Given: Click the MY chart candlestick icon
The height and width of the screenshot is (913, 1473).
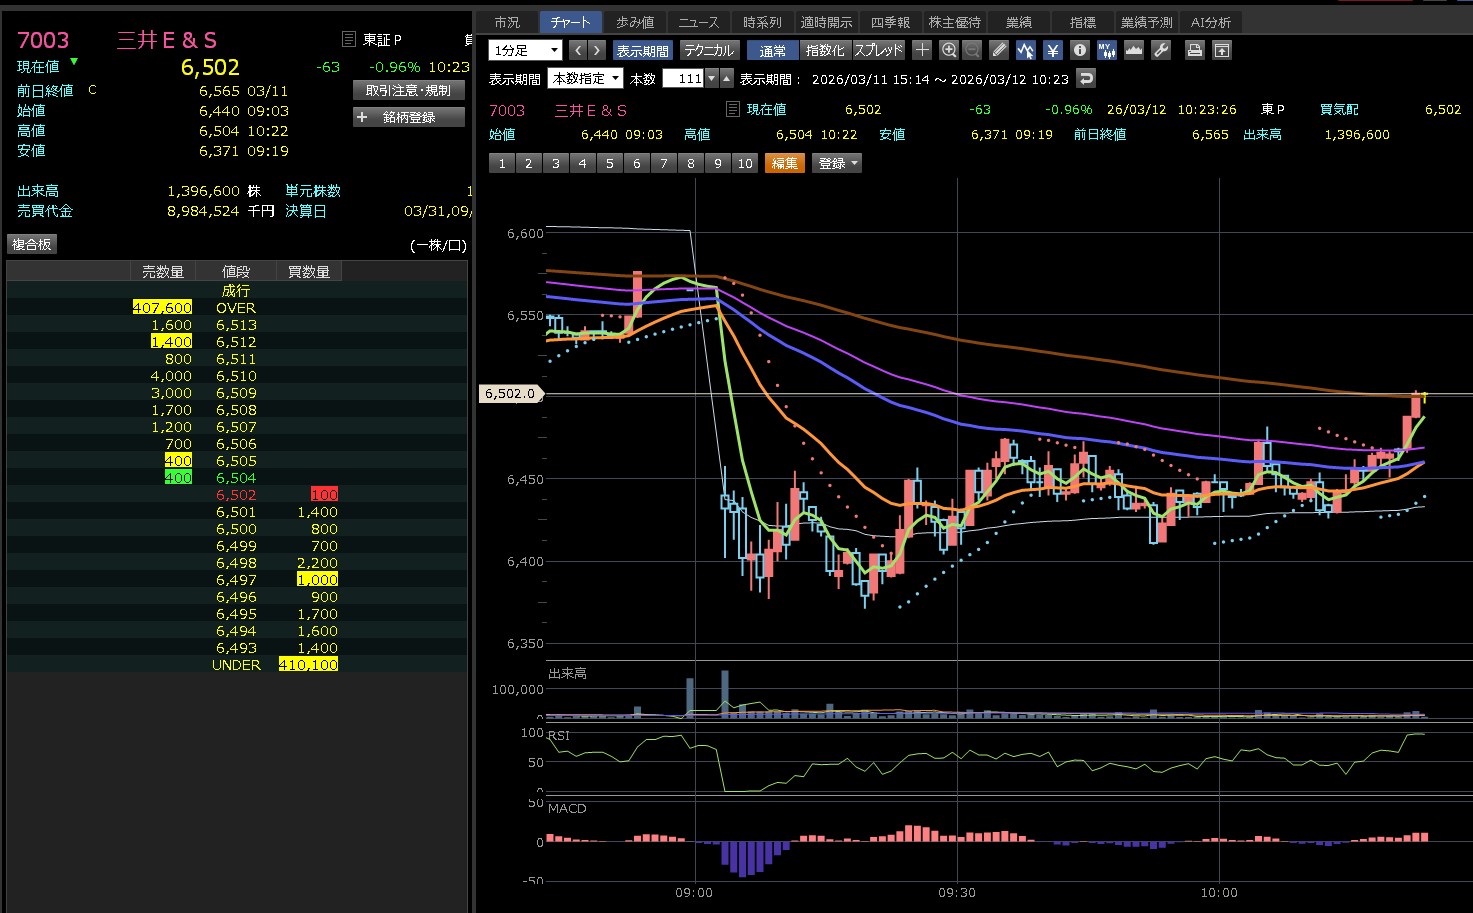Looking at the screenshot, I should pyautogui.click(x=1106, y=50).
